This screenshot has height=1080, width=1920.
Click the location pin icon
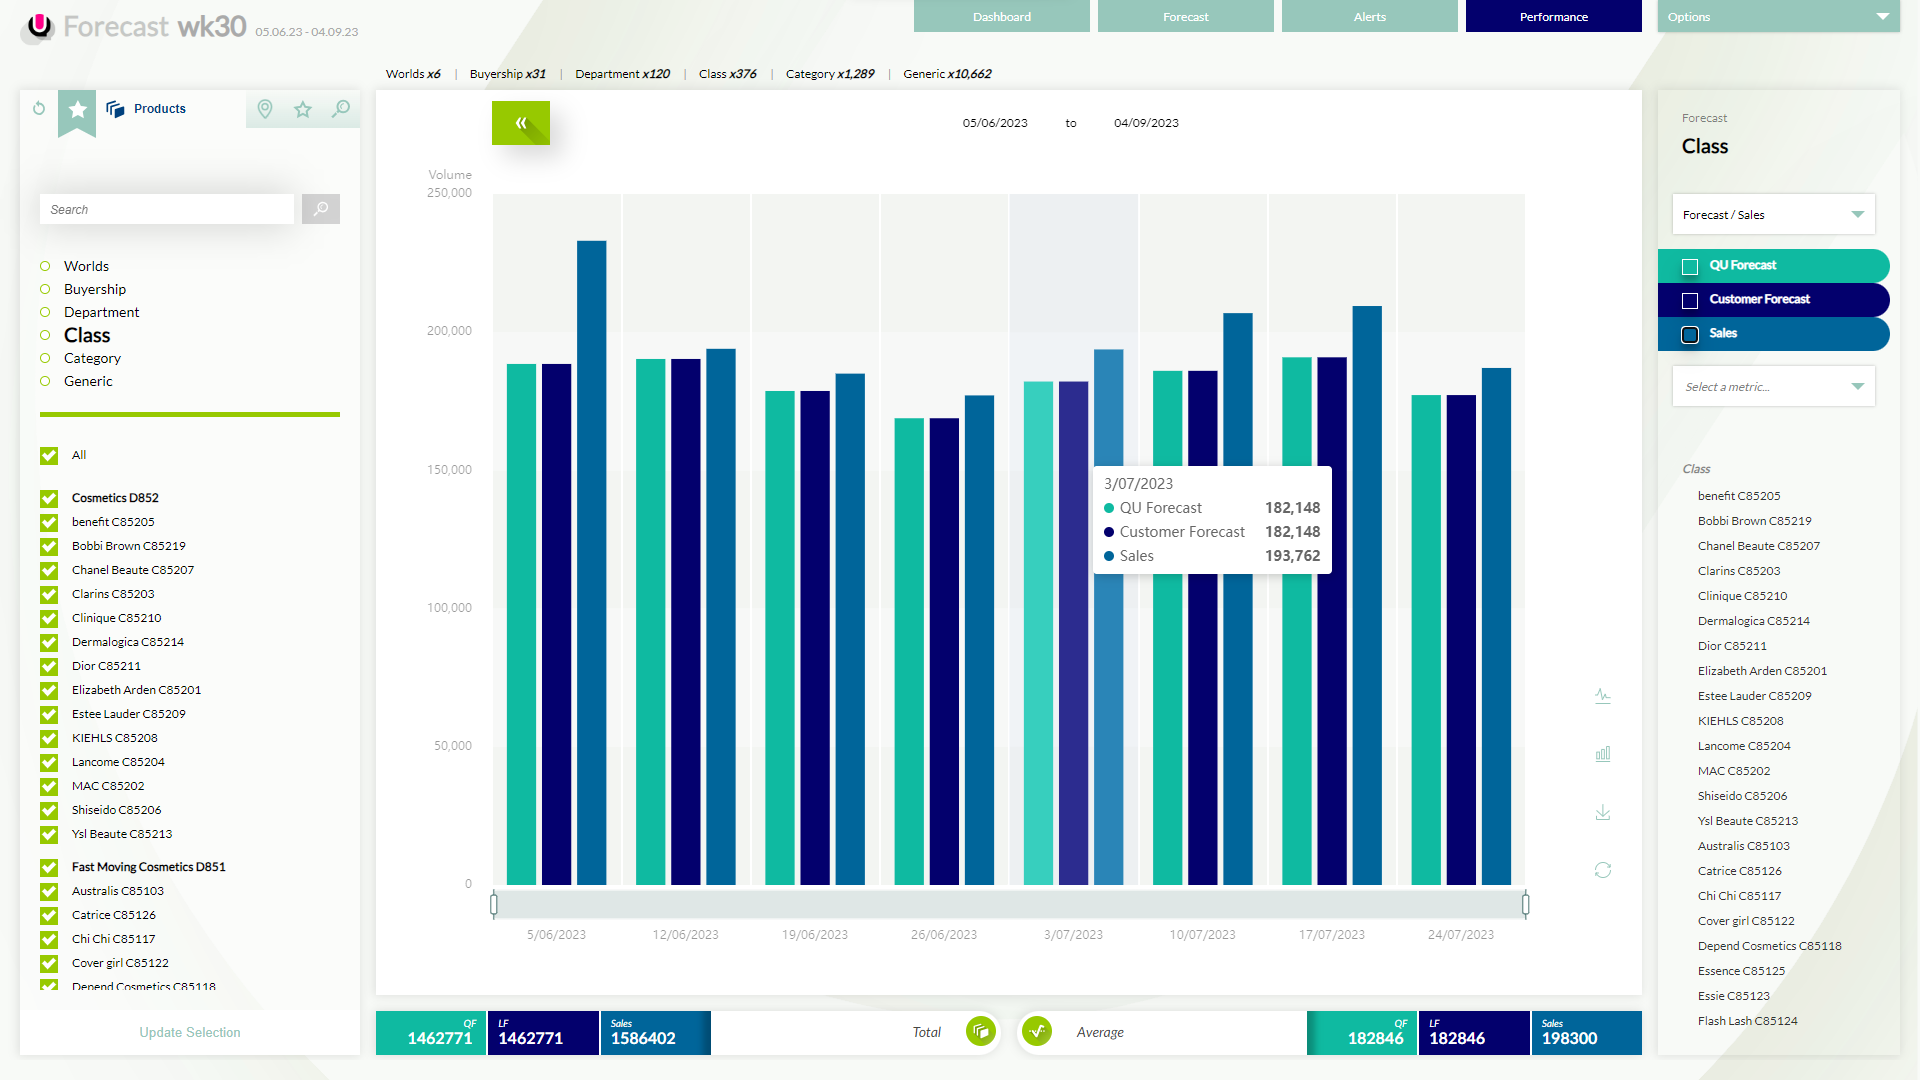click(x=265, y=109)
